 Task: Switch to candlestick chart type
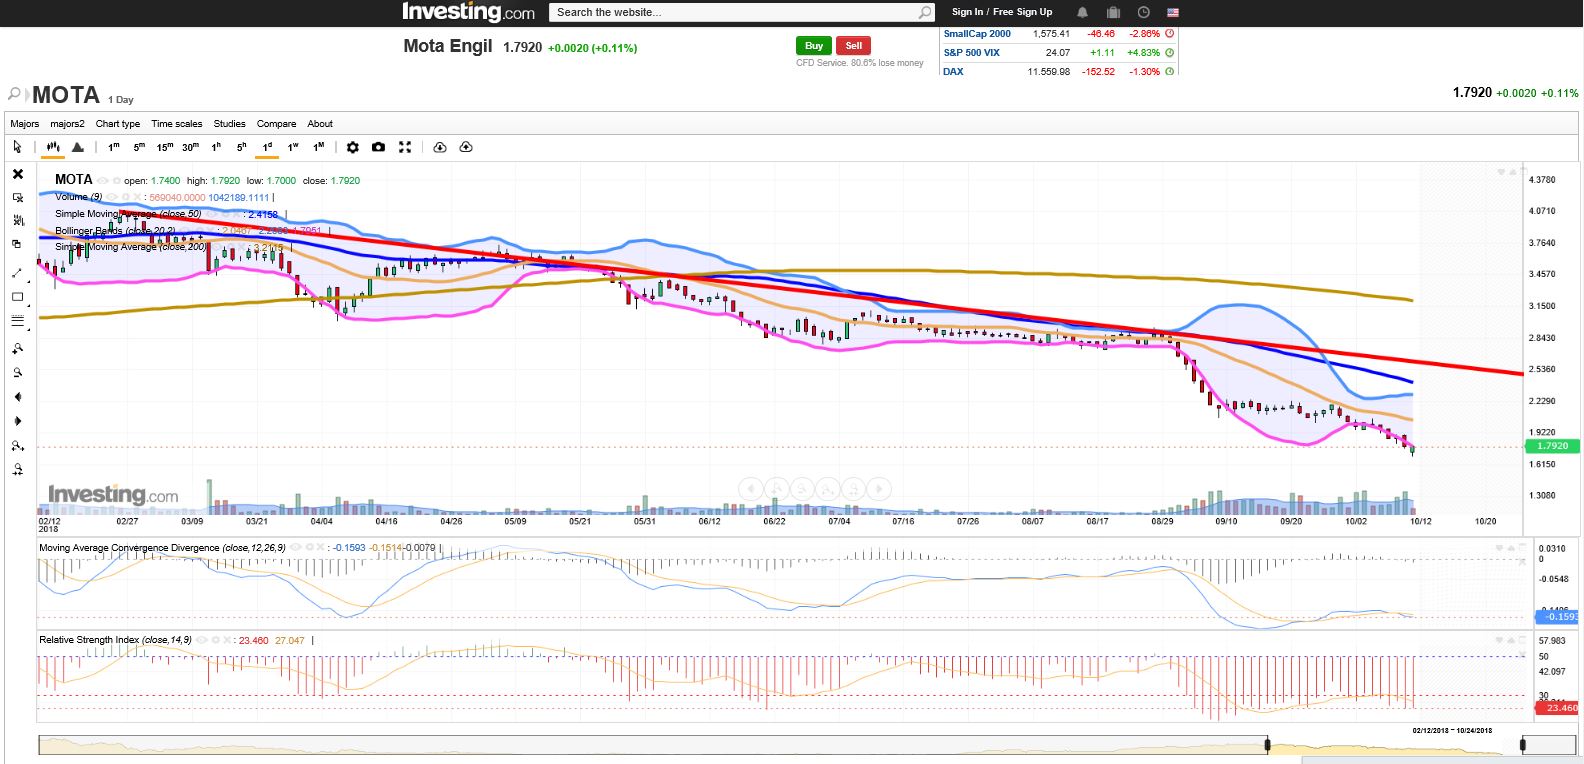[x=53, y=147]
